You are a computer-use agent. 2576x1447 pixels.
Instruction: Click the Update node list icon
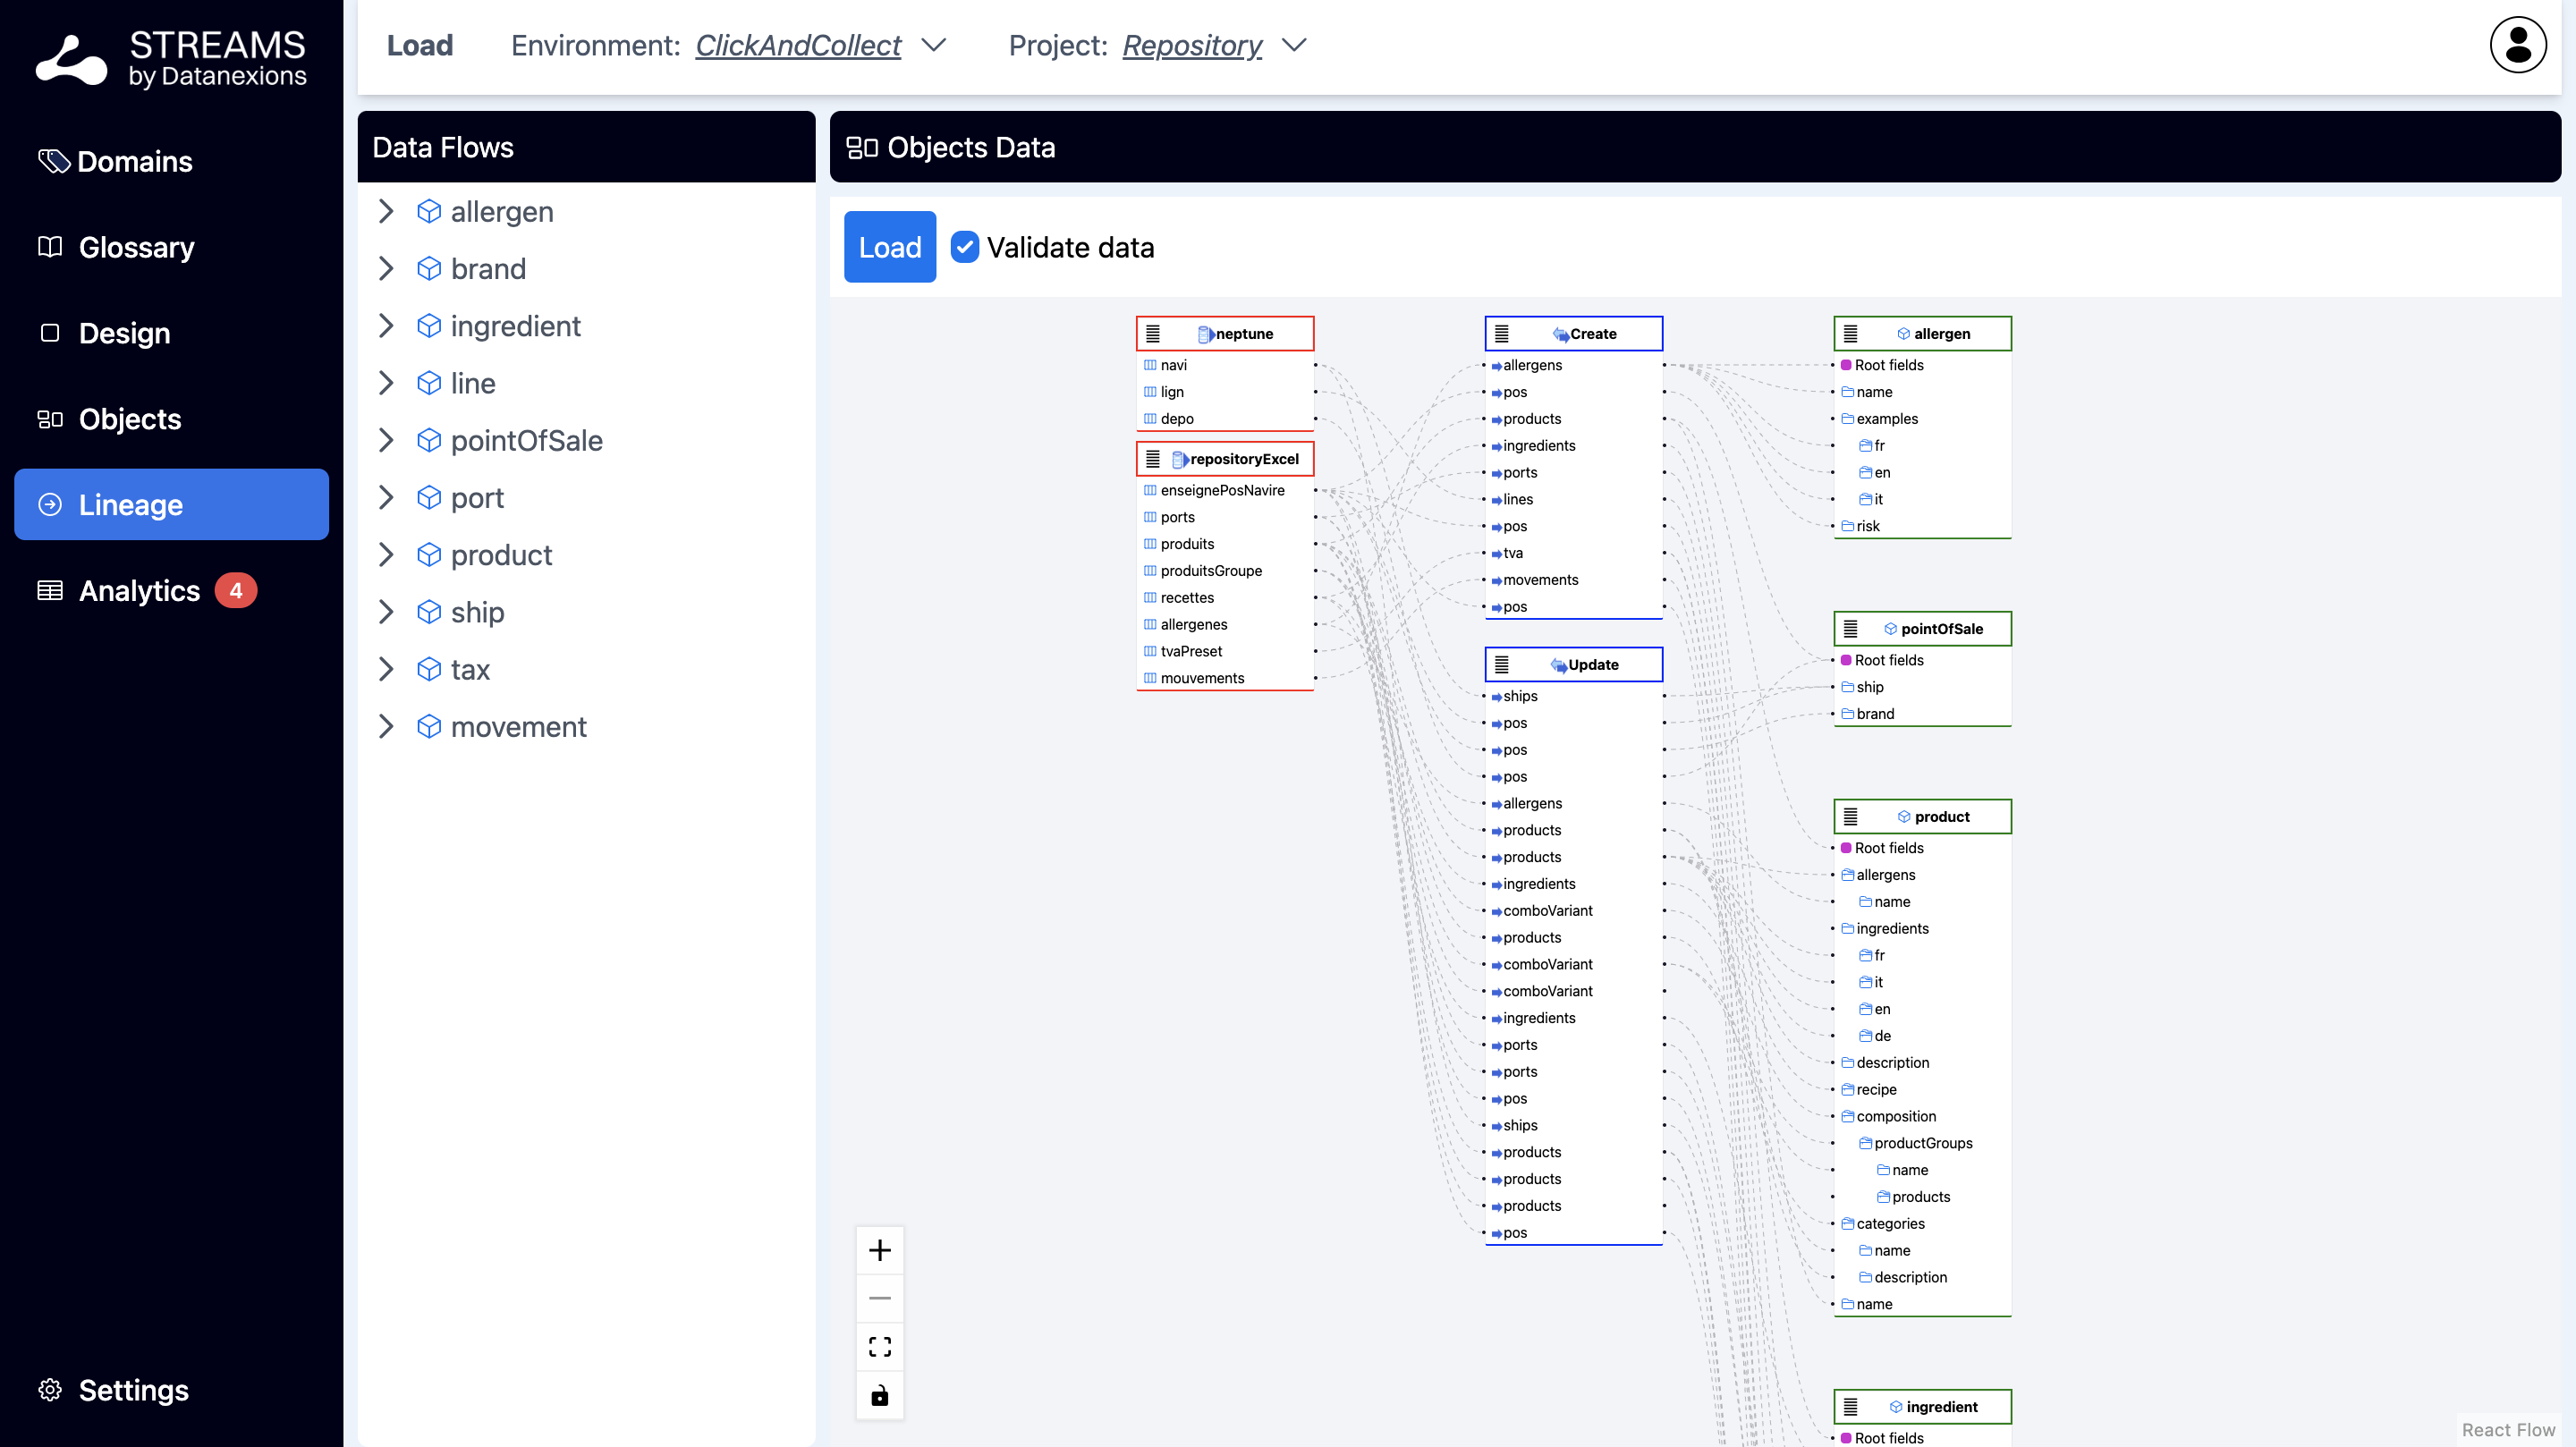pos(1501,665)
